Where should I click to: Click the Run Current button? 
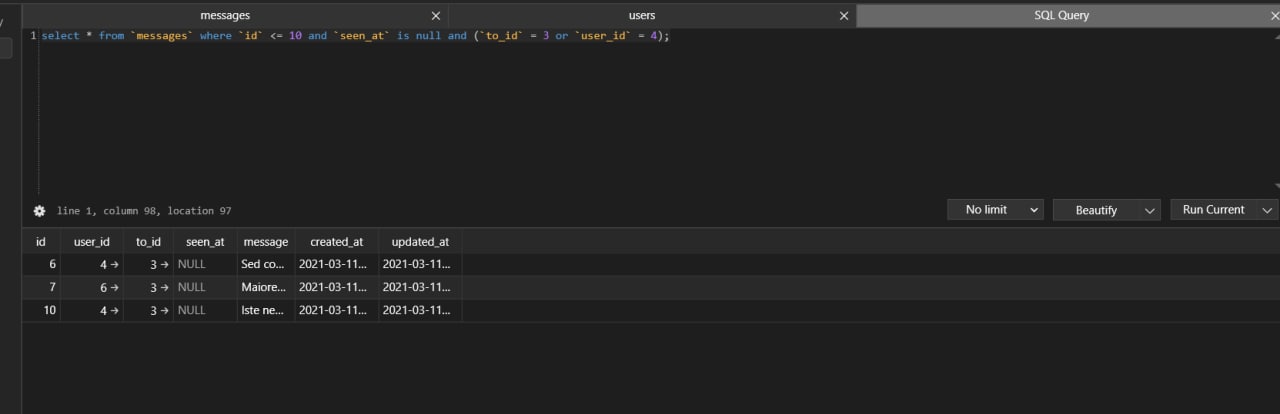(1213, 210)
